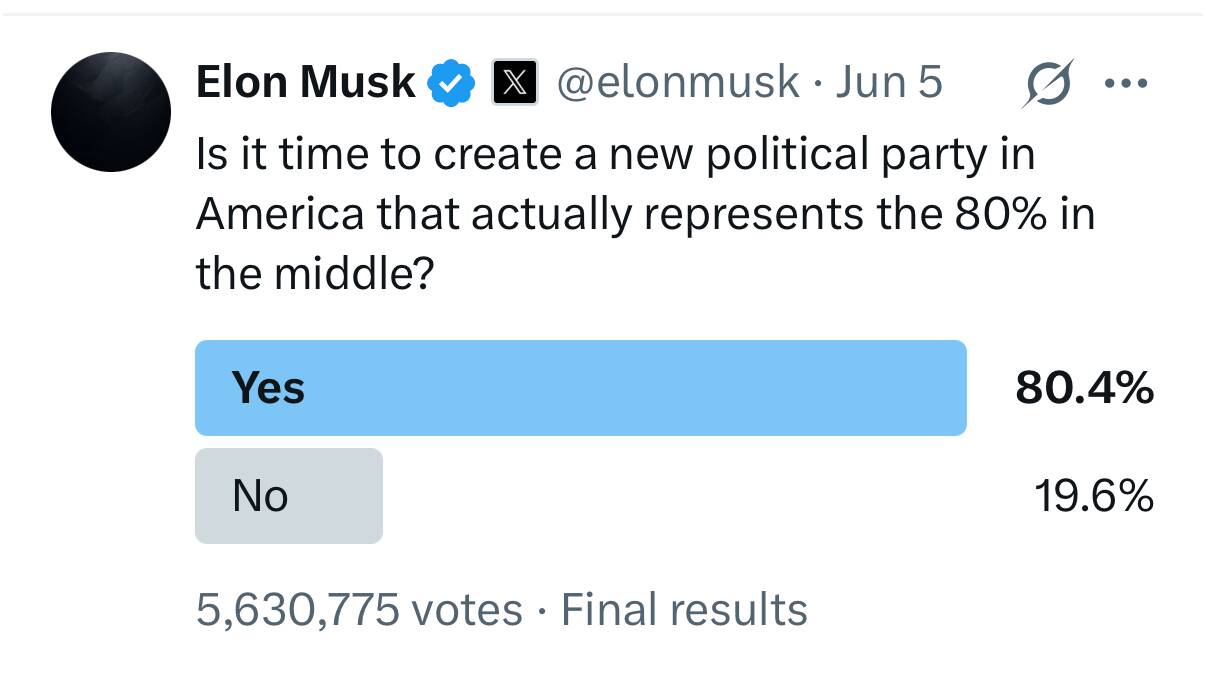The image size is (1206, 674).
Task: Click the Yes option label
Action: 268,388
